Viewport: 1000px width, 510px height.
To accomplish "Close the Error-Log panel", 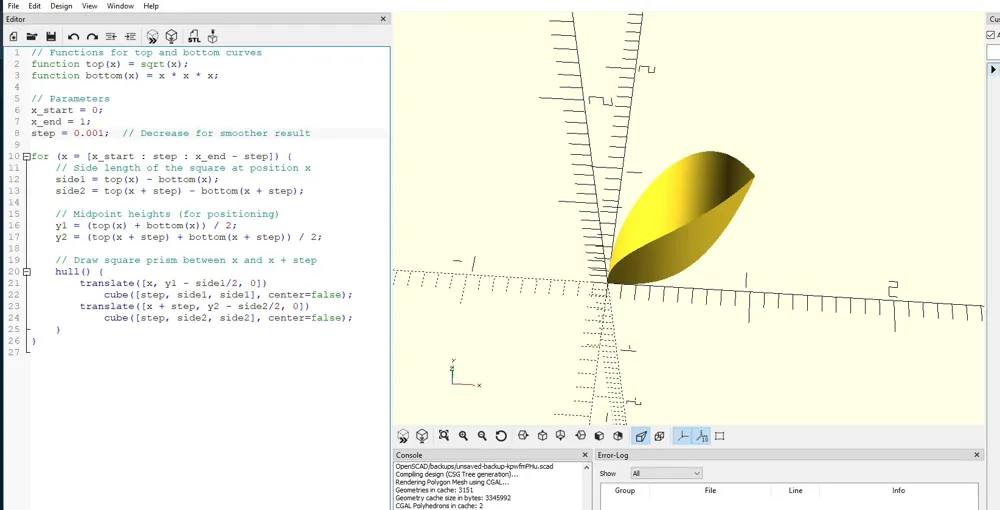I will tap(977, 455).
